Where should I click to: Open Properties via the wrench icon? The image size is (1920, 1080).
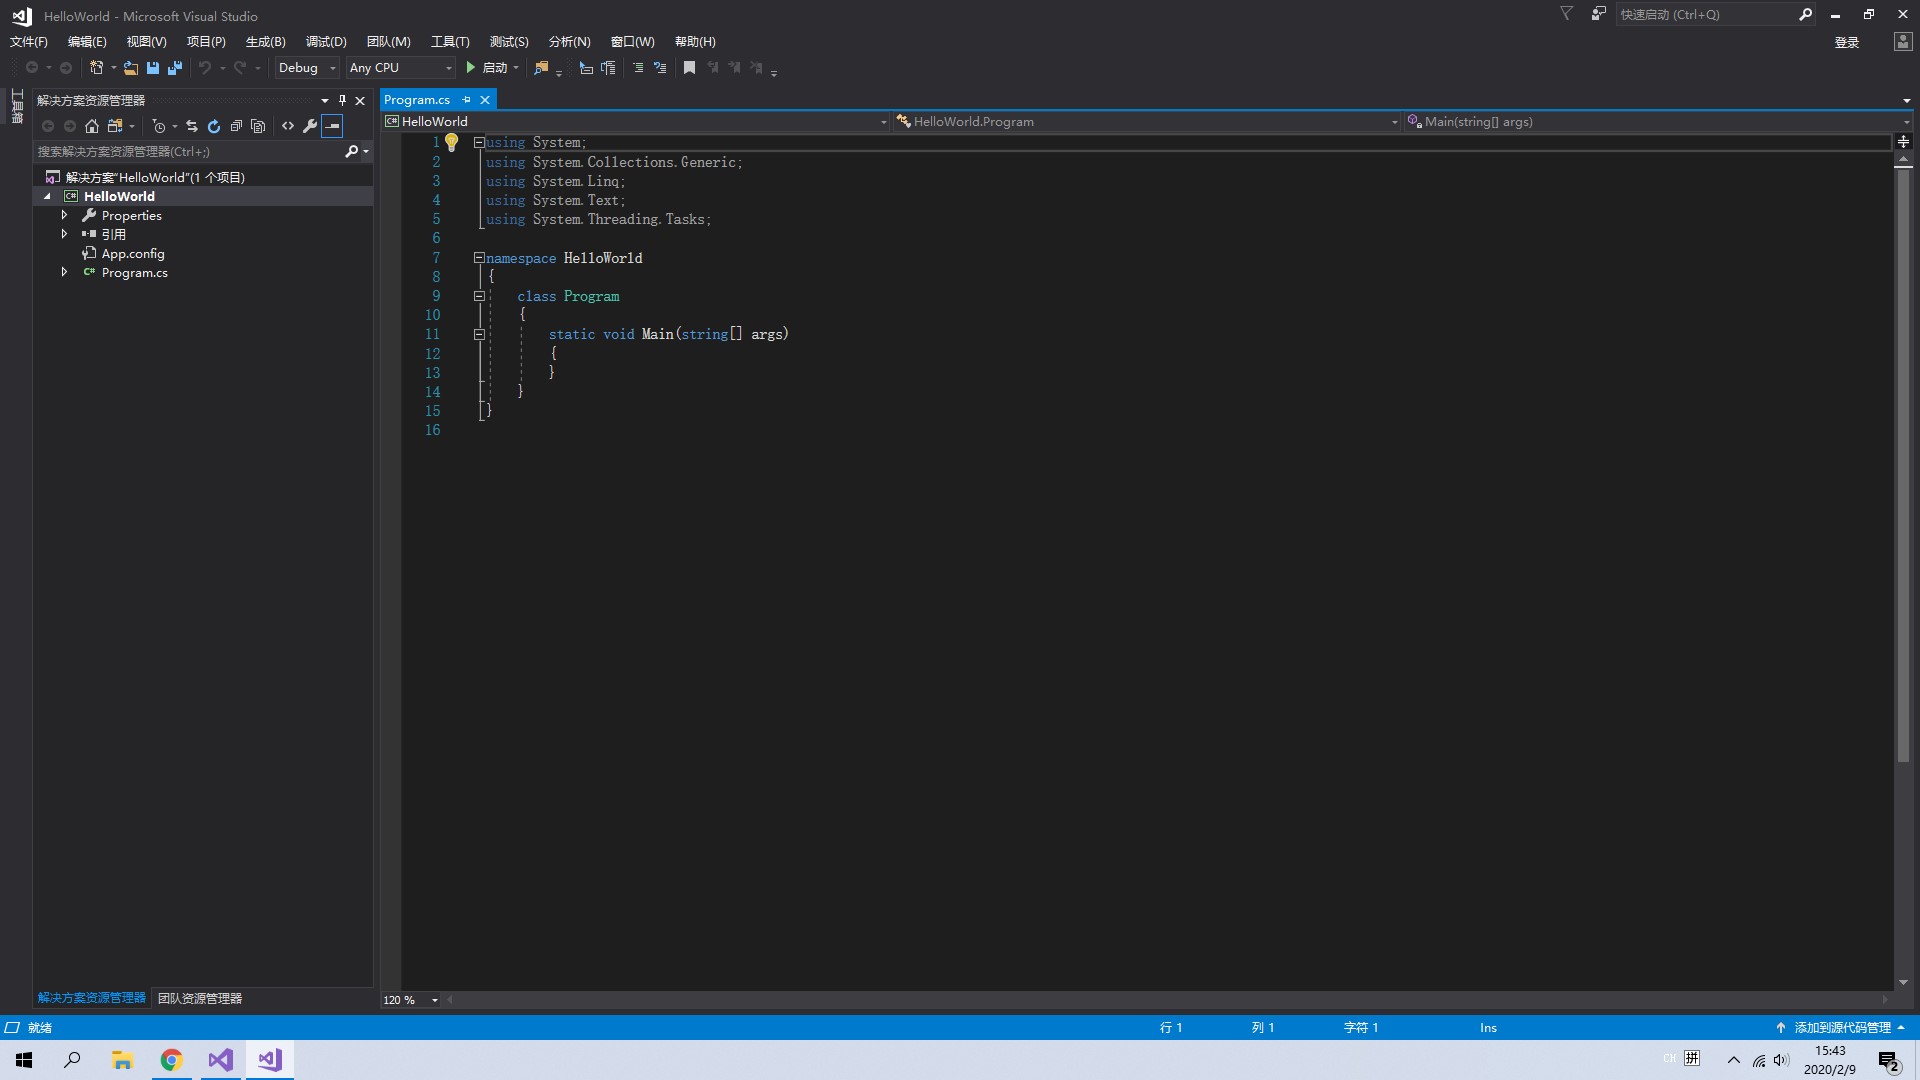310,126
